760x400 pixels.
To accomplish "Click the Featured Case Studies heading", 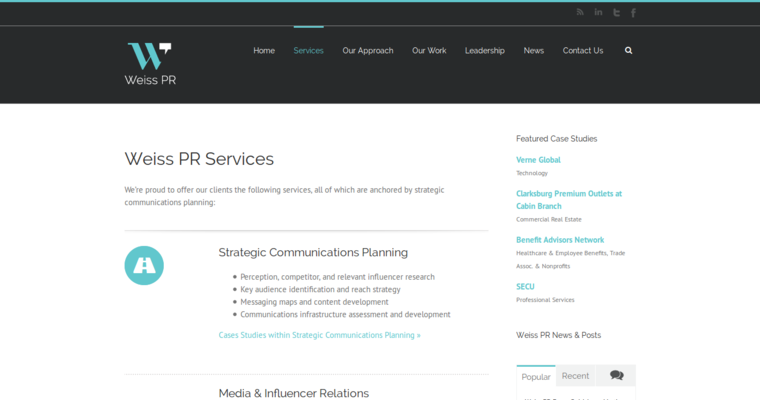I will click(x=556, y=139).
